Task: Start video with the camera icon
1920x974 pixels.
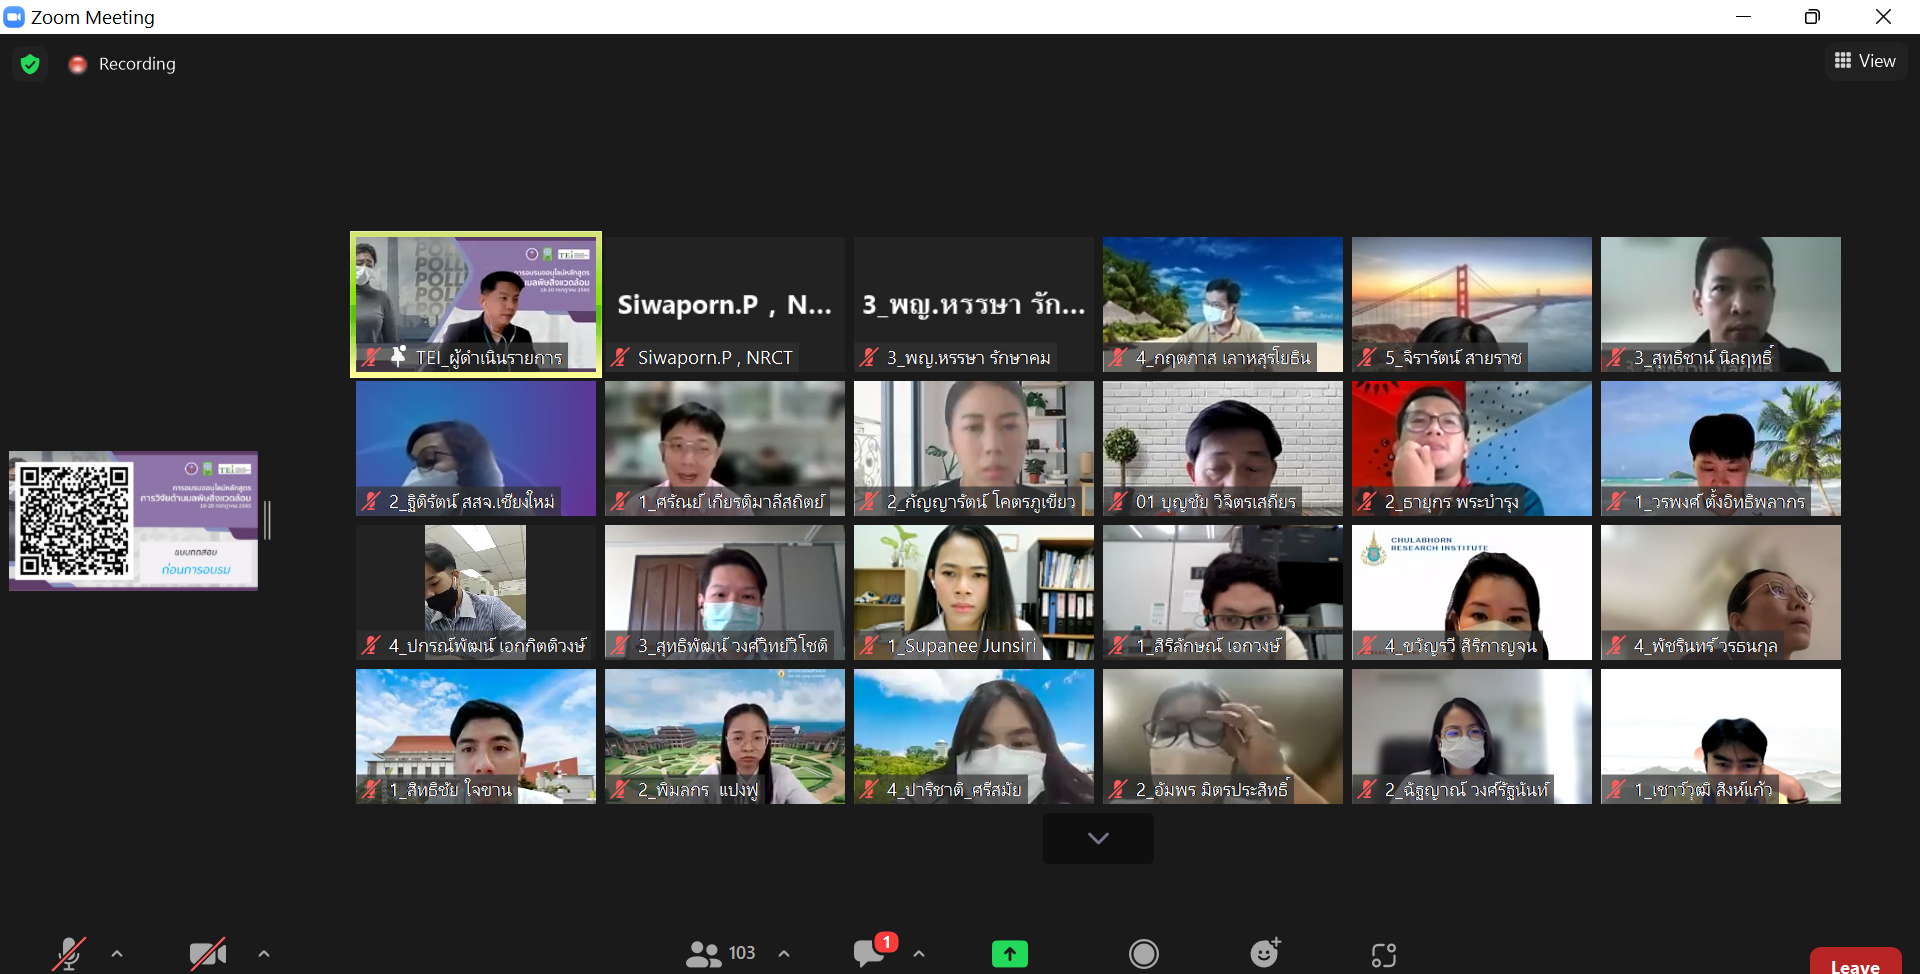Action: coord(207,953)
